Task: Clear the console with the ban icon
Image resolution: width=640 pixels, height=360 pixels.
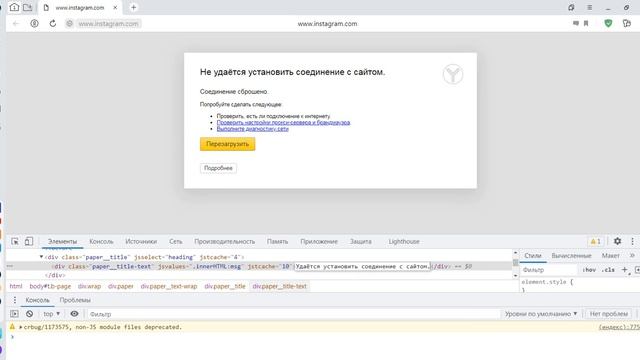Action: pos(29,314)
